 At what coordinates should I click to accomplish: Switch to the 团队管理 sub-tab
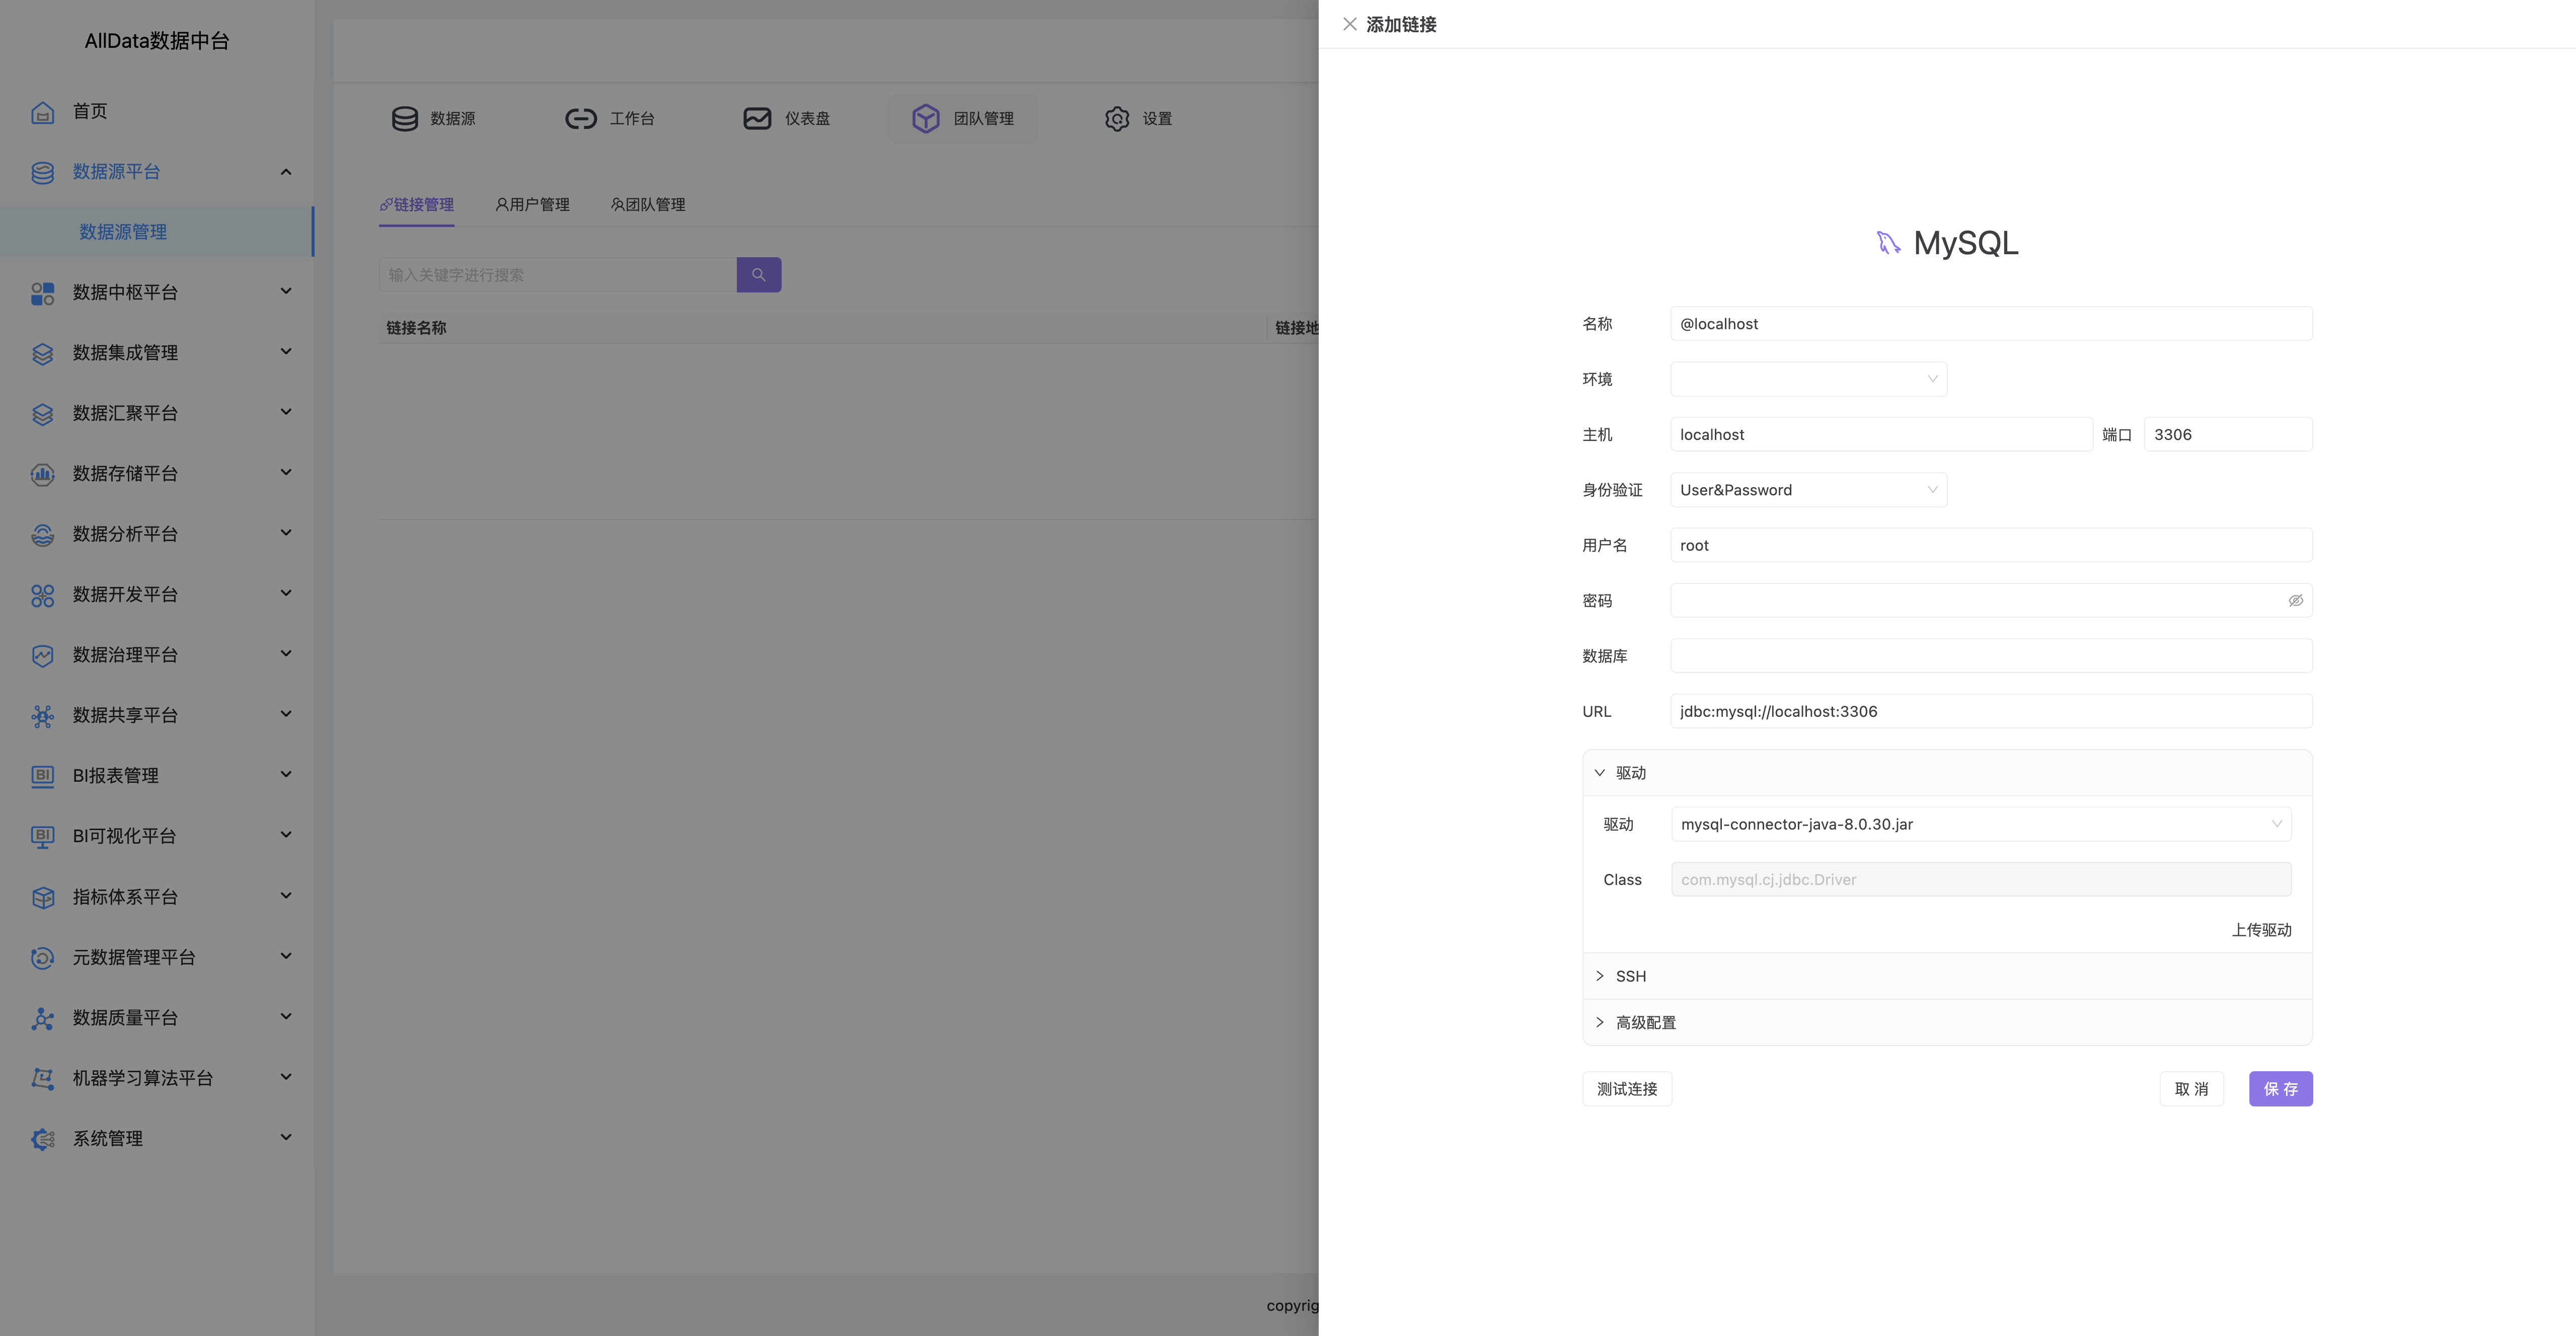(648, 204)
